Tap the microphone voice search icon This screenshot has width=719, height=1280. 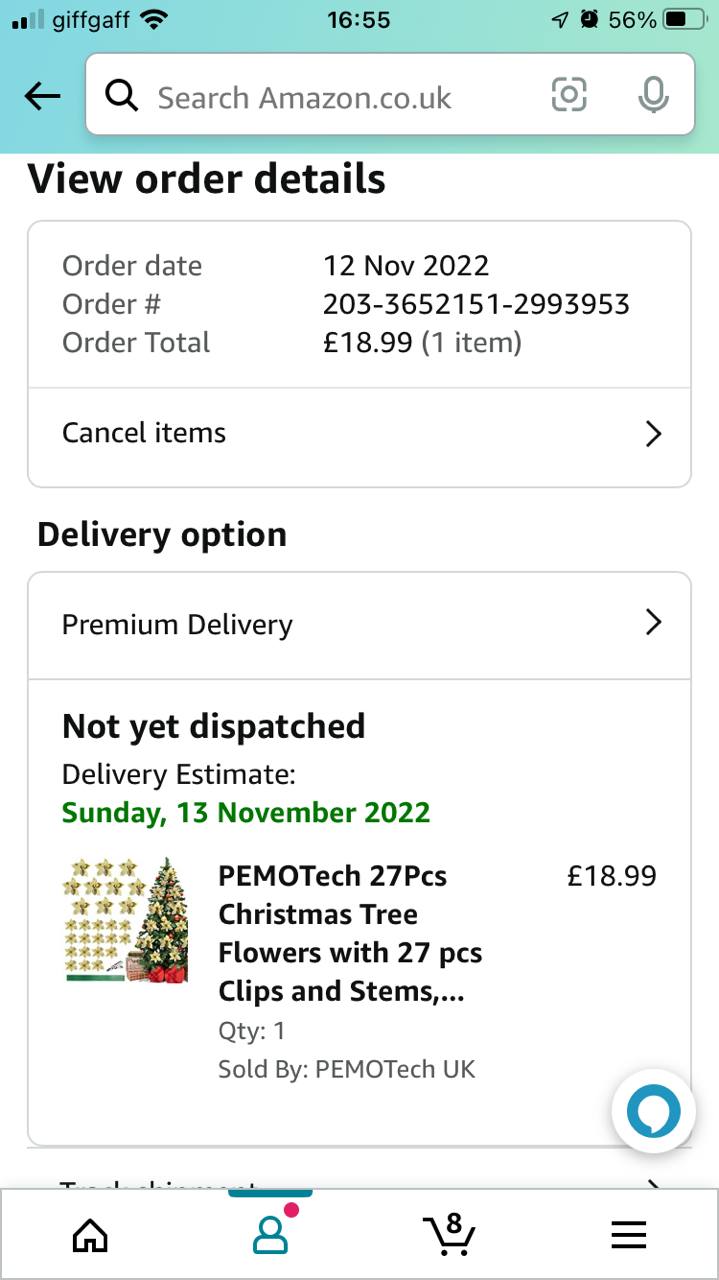(x=653, y=96)
